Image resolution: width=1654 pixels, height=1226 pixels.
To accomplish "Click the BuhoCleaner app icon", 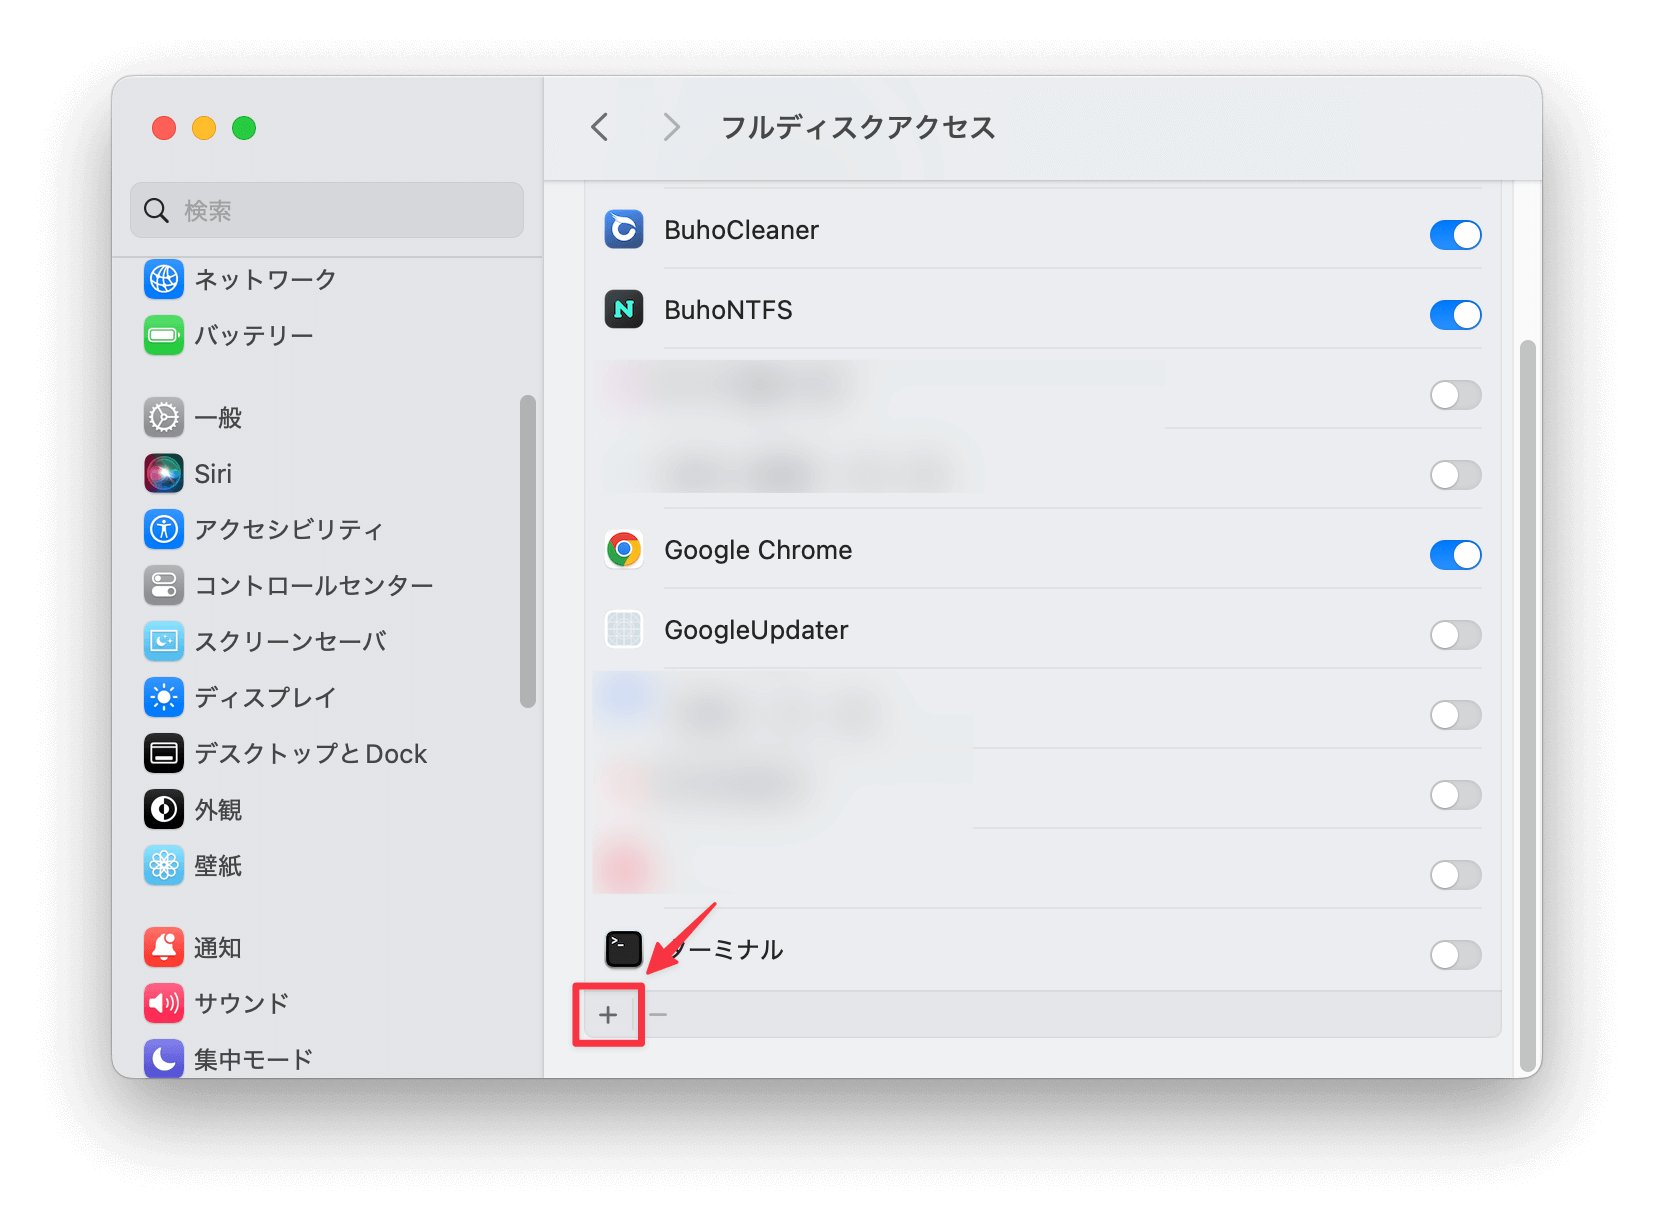I will [x=624, y=229].
